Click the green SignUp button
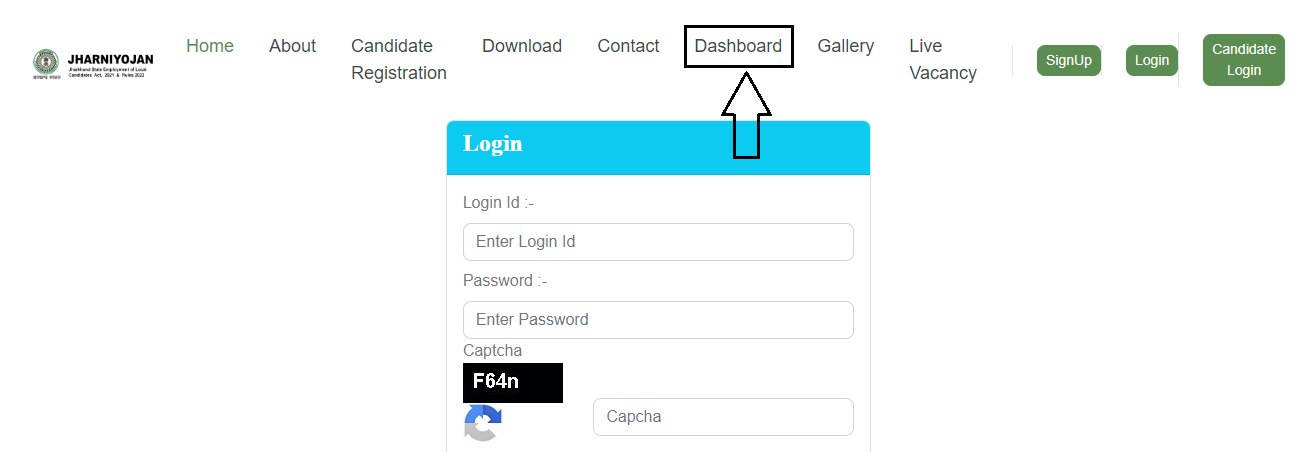The image size is (1308, 452). [1069, 60]
